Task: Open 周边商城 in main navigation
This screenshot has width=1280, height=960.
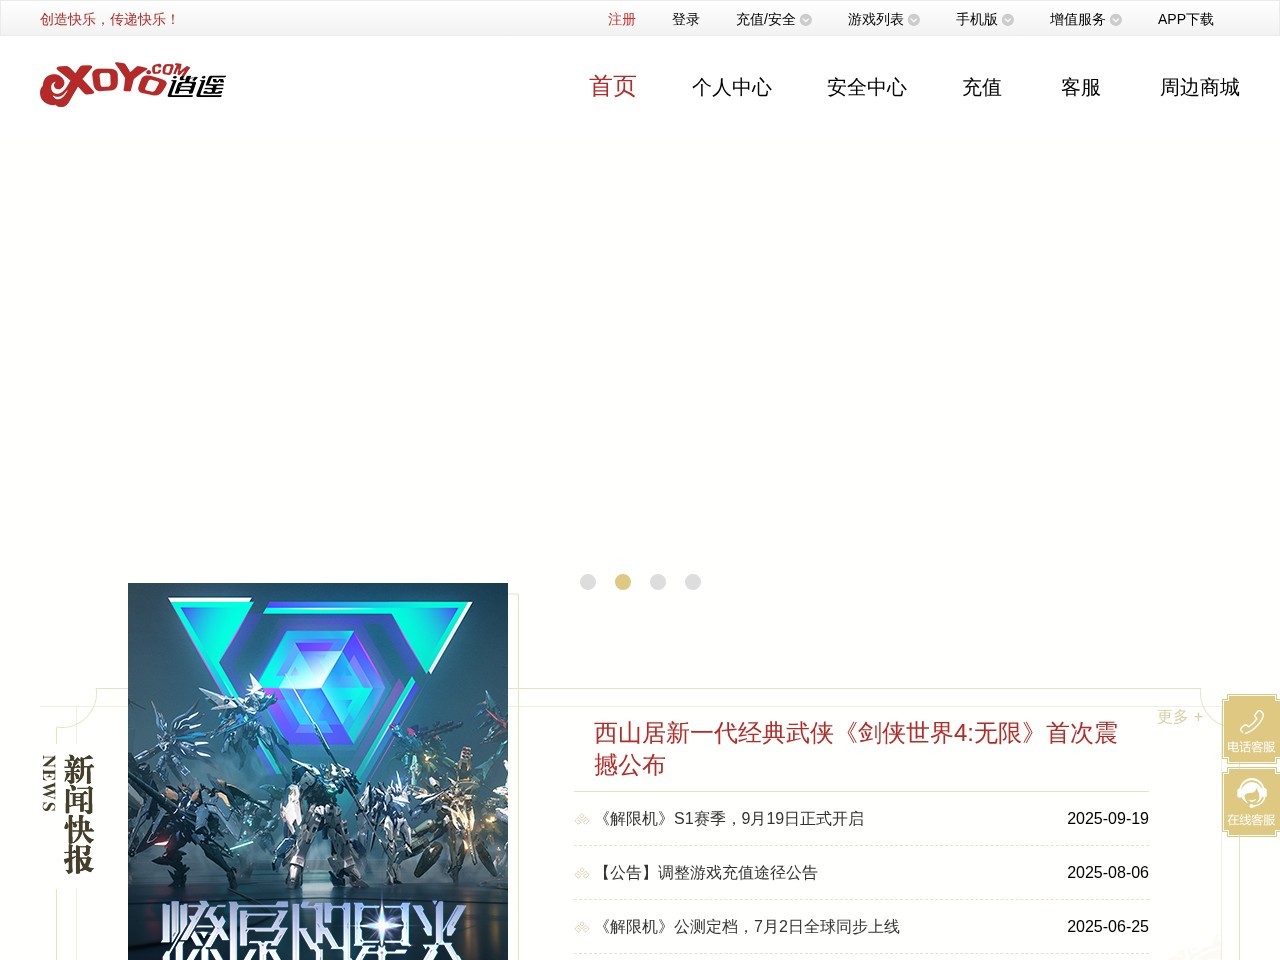Action: point(1200,87)
